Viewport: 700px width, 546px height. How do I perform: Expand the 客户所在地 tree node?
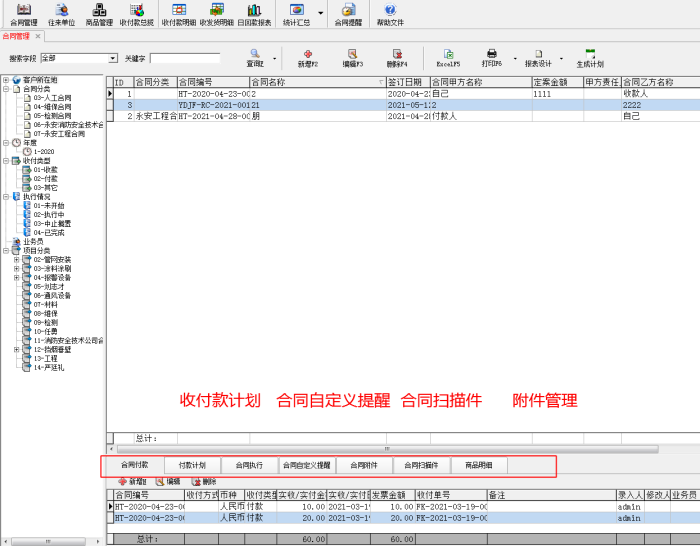[x=6, y=80]
